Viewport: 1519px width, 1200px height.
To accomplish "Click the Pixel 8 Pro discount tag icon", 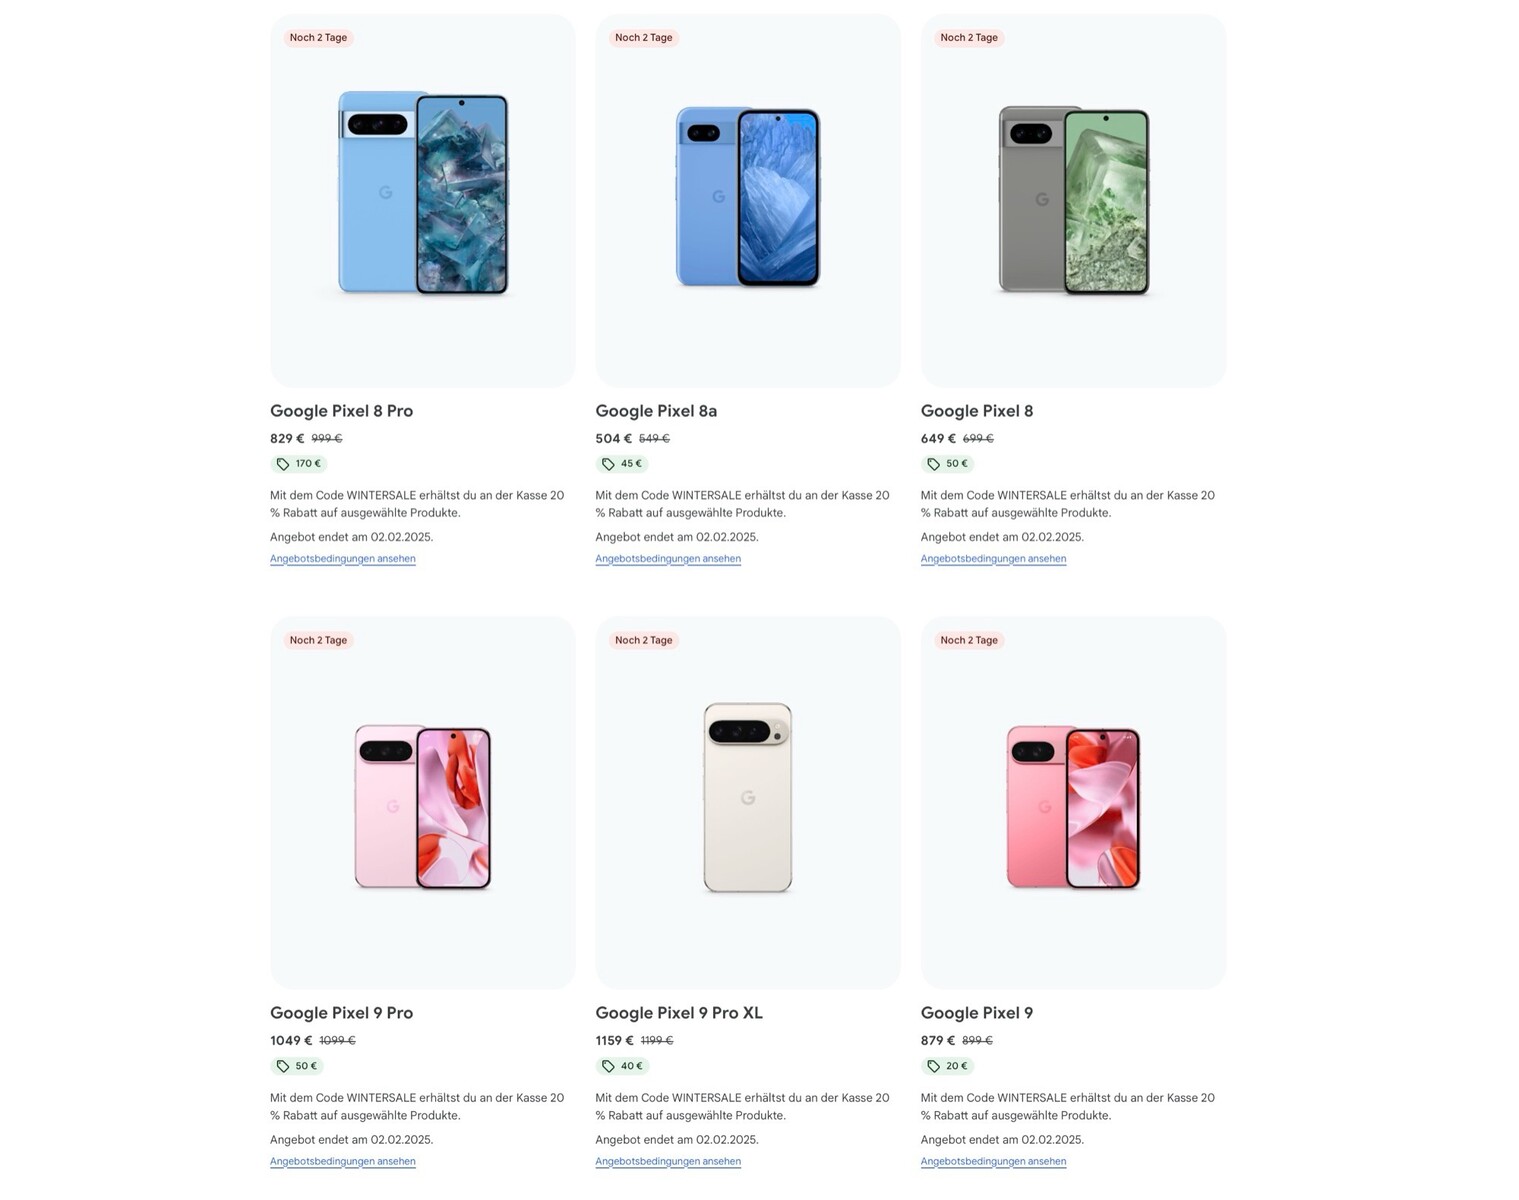I will [x=283, y=464].
